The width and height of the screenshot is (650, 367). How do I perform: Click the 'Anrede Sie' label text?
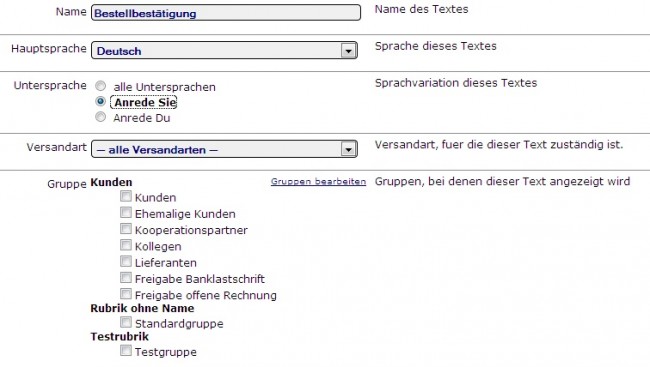point(145,102)
